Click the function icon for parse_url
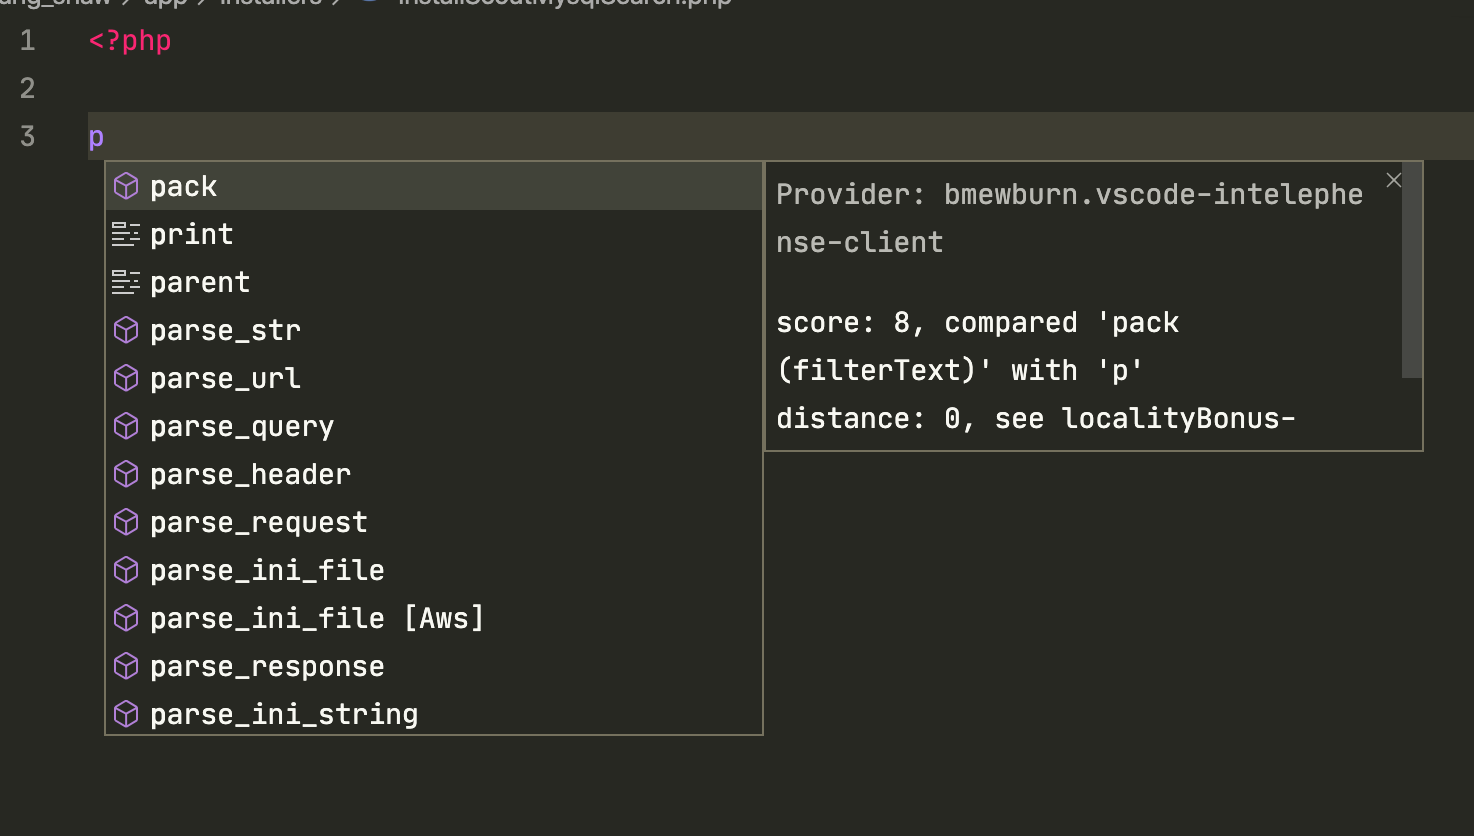The width and height of the screenshot is (1474, 836). [126, 377]
